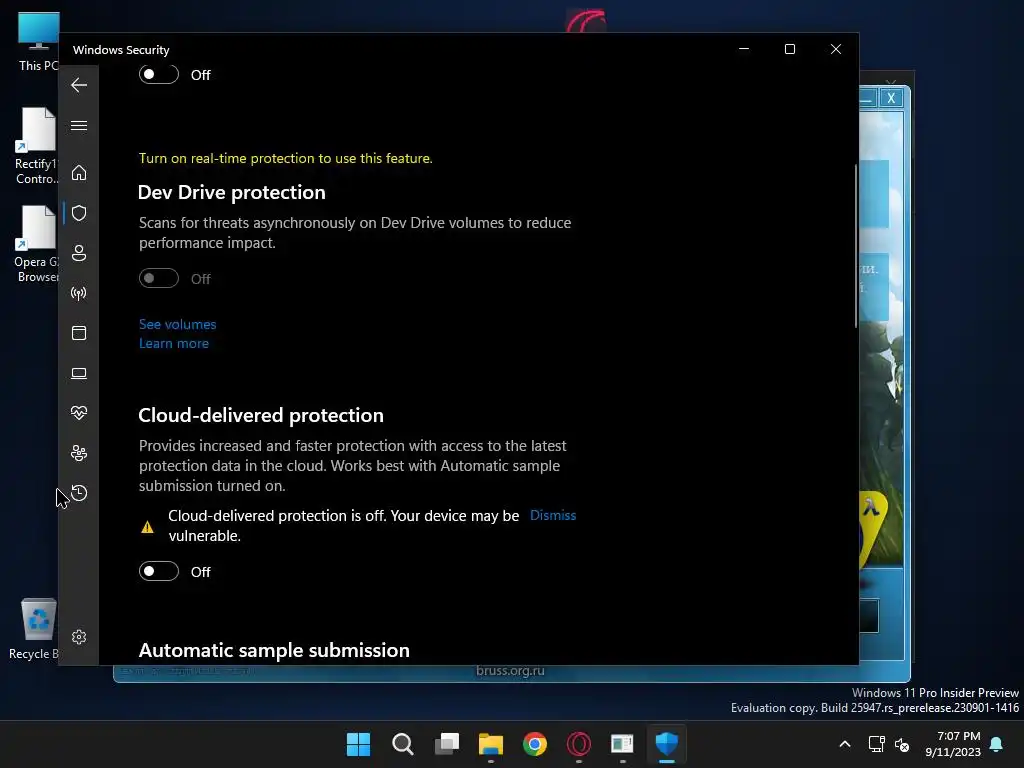Select the Rectify11 Control desktop shortcut
Image resolution: width=1024 pixels, height=768 pixels.
(x=37, y=147)
